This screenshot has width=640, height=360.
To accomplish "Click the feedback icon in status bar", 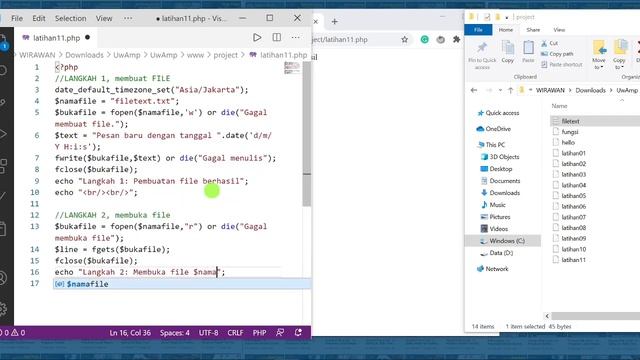I will point(280,333).
